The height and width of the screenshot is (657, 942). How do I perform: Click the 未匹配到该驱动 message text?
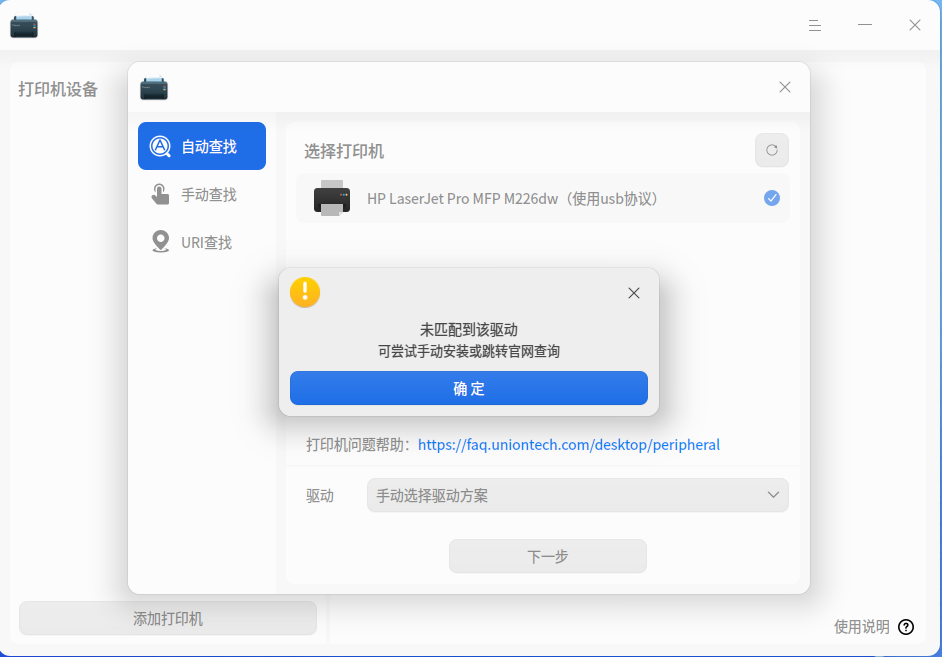[469, 330]
